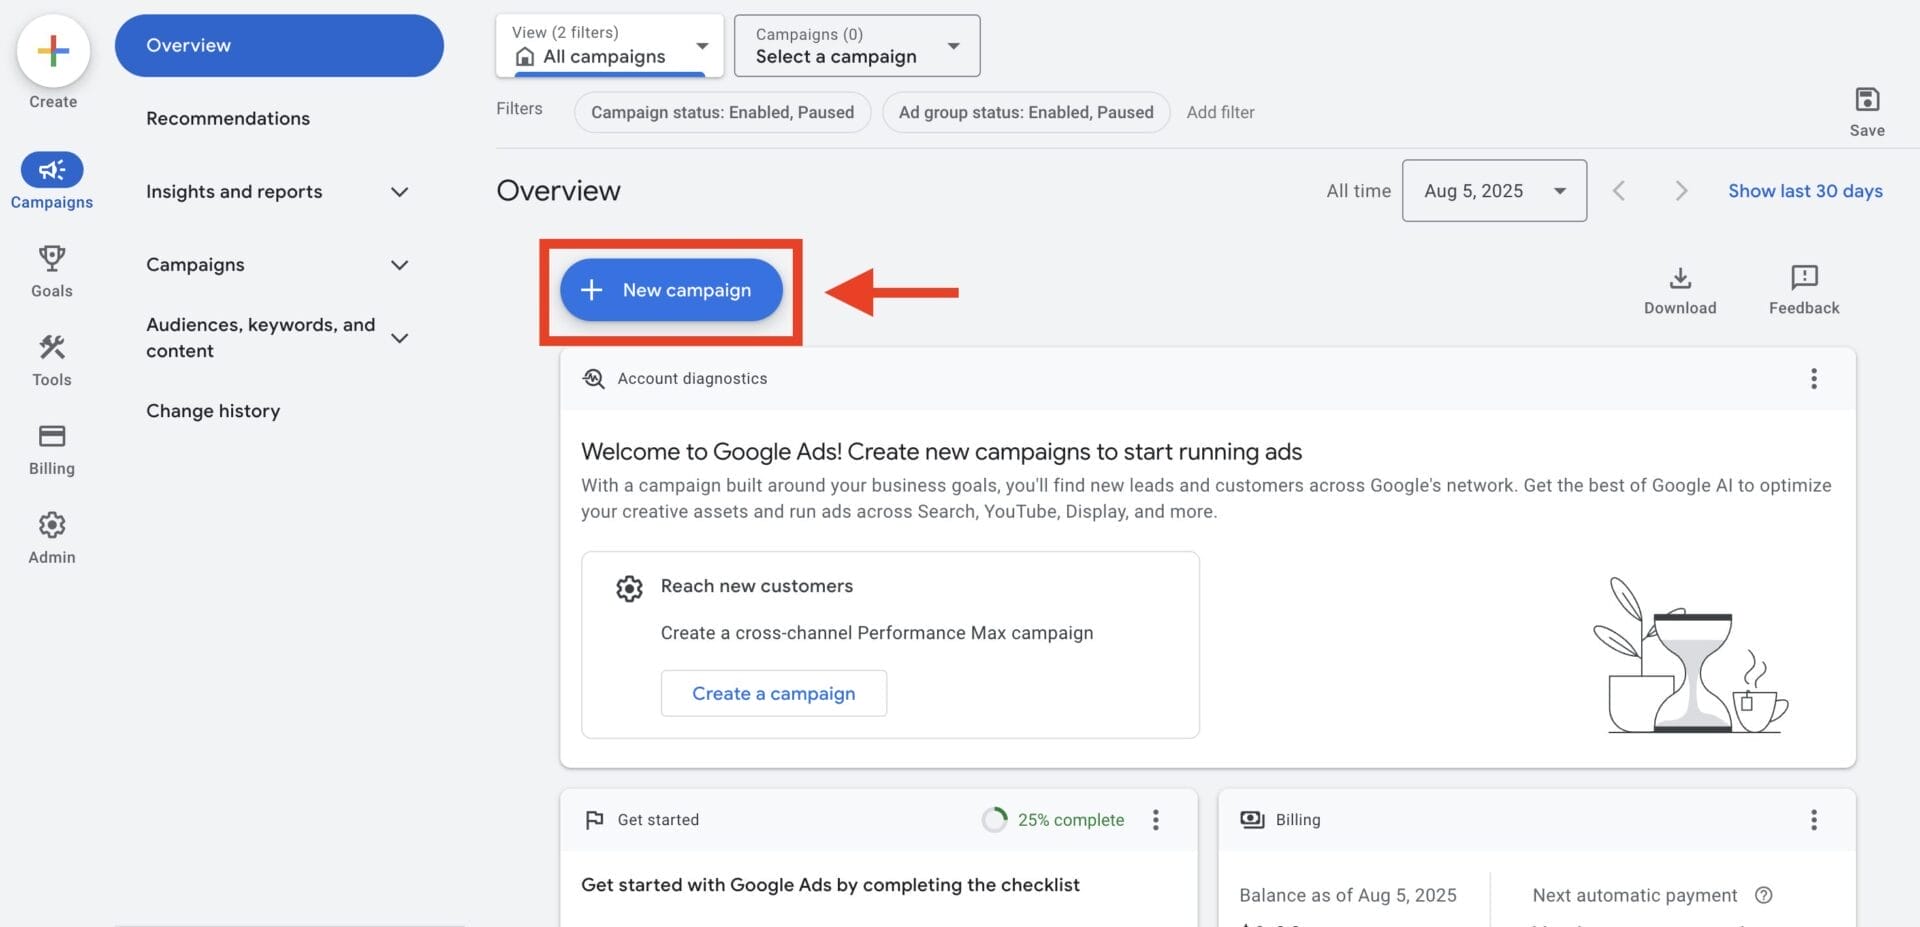Click the Welcome to Google Ads headline

[x=941, y=451]
